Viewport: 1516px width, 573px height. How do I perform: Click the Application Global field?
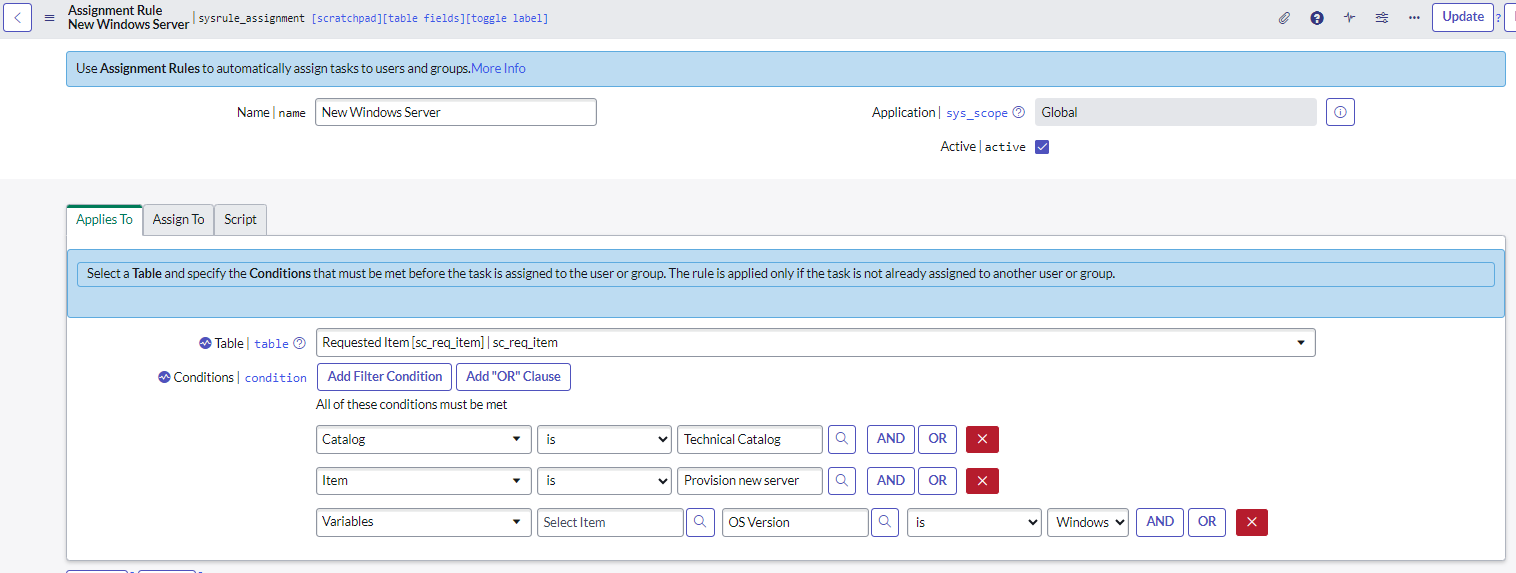(1176, 112)
